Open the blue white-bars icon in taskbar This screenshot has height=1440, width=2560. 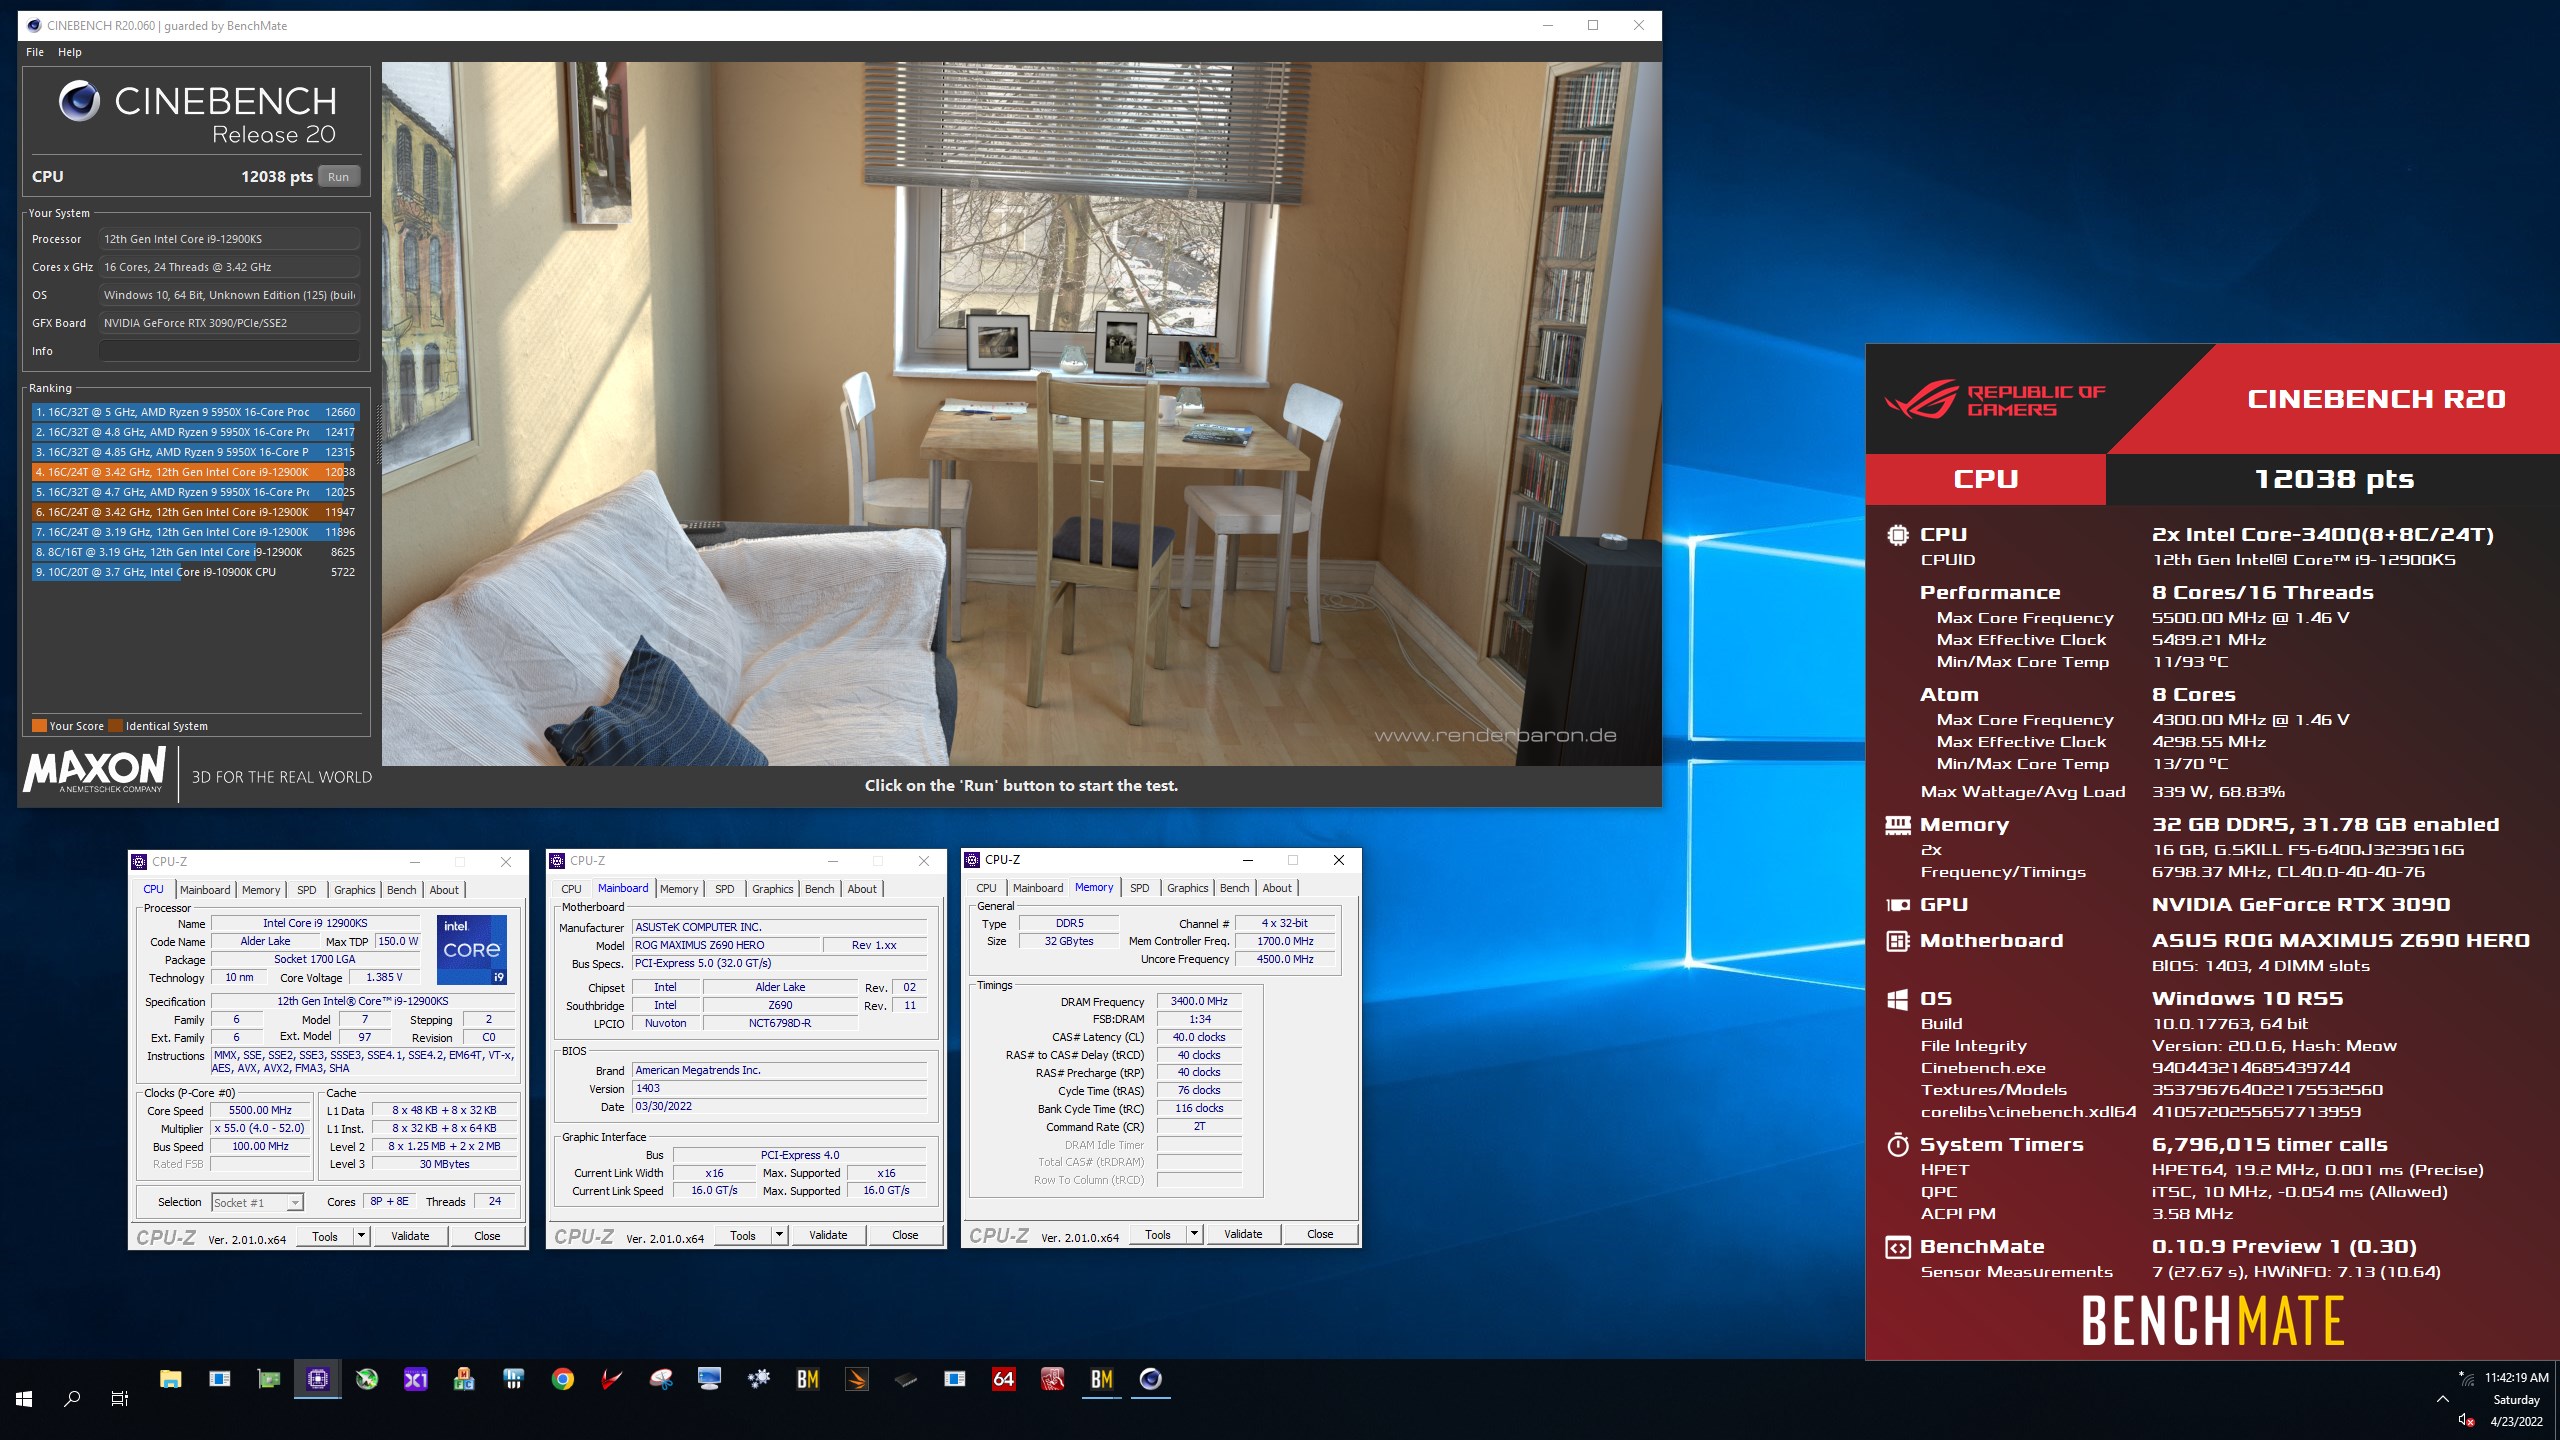point(513,1380)
